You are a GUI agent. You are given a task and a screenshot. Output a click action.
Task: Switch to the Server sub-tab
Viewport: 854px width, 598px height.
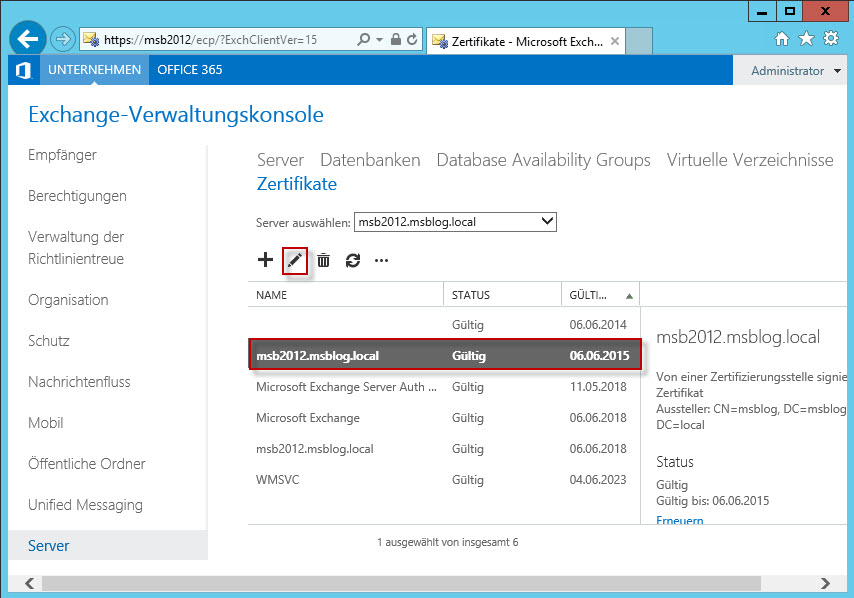click(280, 160)
